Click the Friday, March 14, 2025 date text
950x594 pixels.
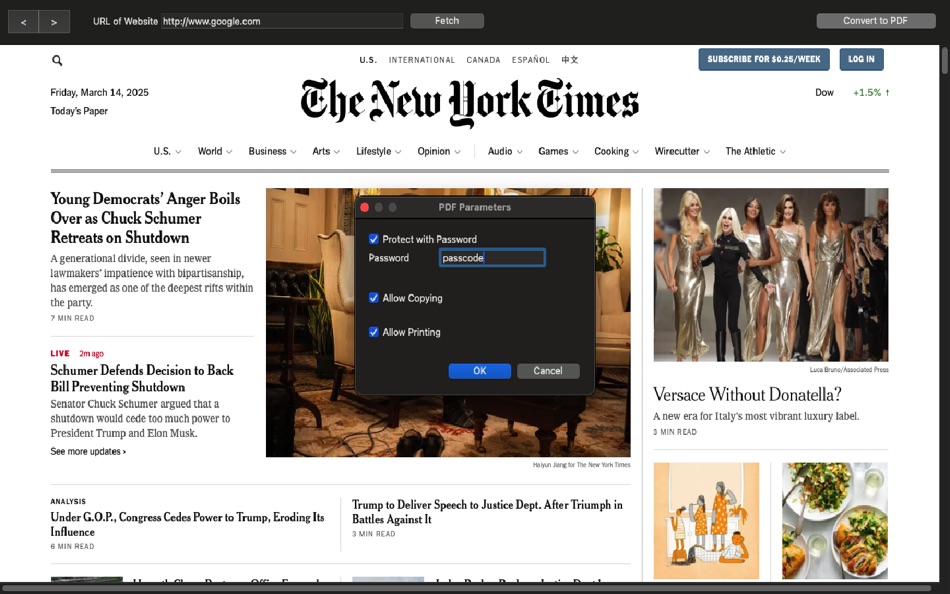point(99,93)
